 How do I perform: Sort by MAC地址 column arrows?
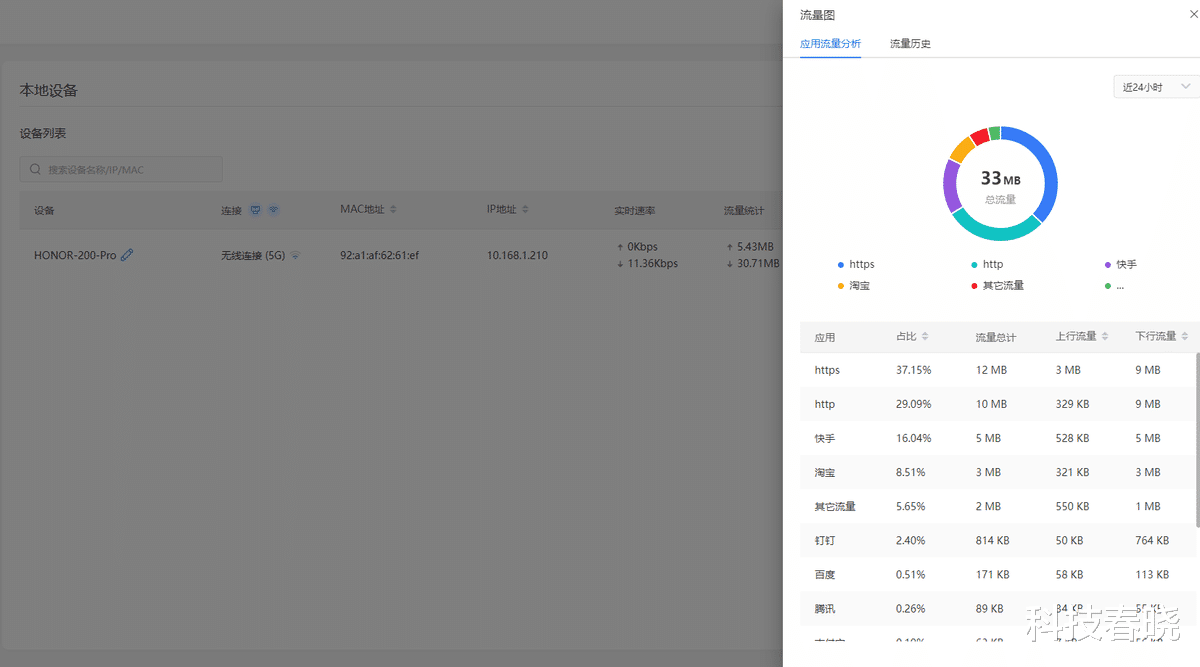point(393,210)
